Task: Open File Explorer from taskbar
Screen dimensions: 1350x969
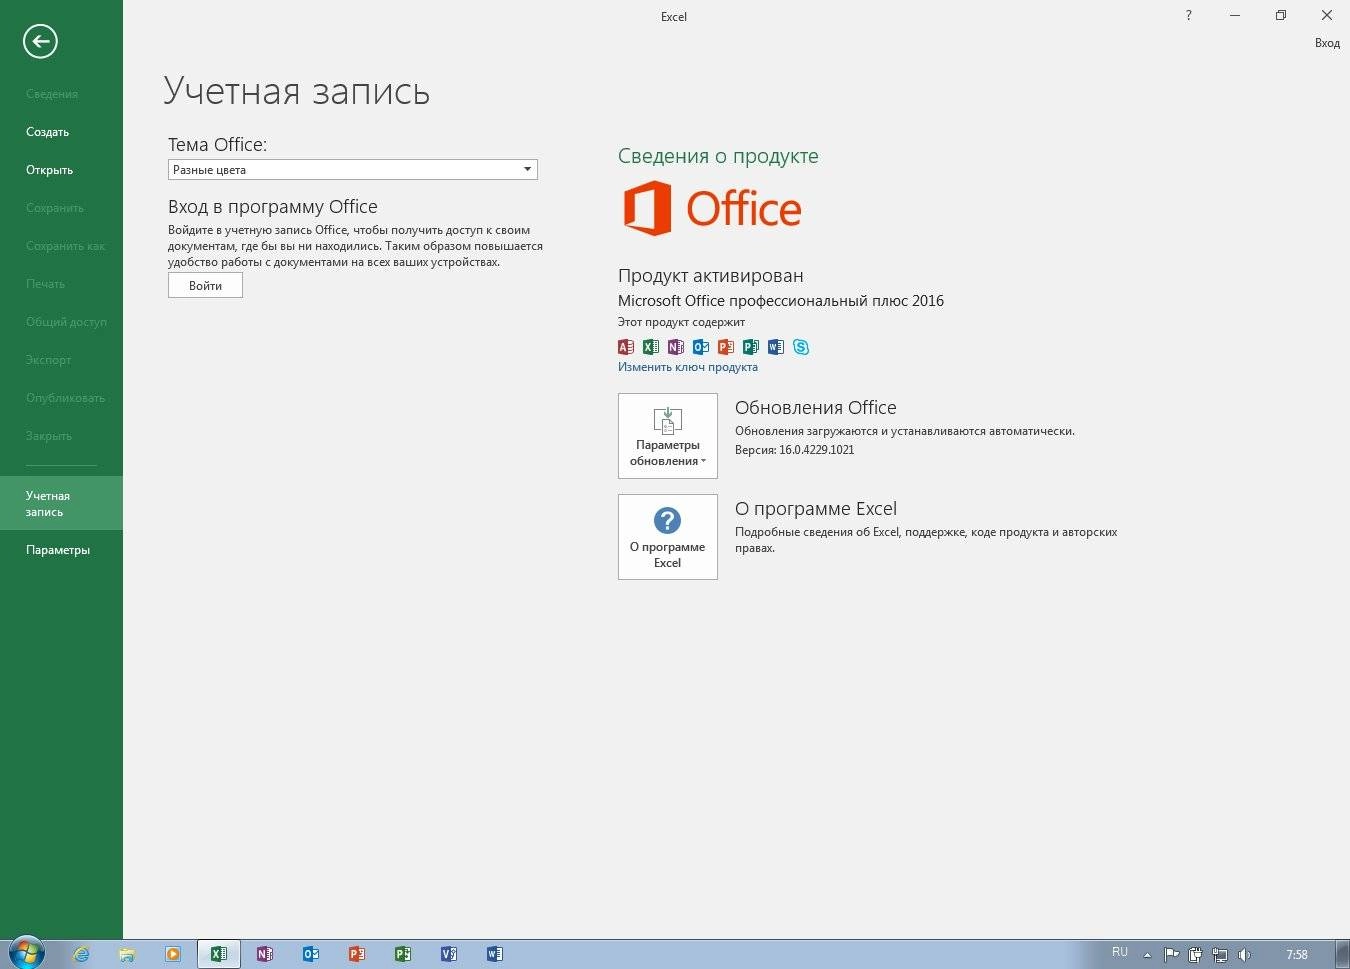Action: (x=127, y=954)
